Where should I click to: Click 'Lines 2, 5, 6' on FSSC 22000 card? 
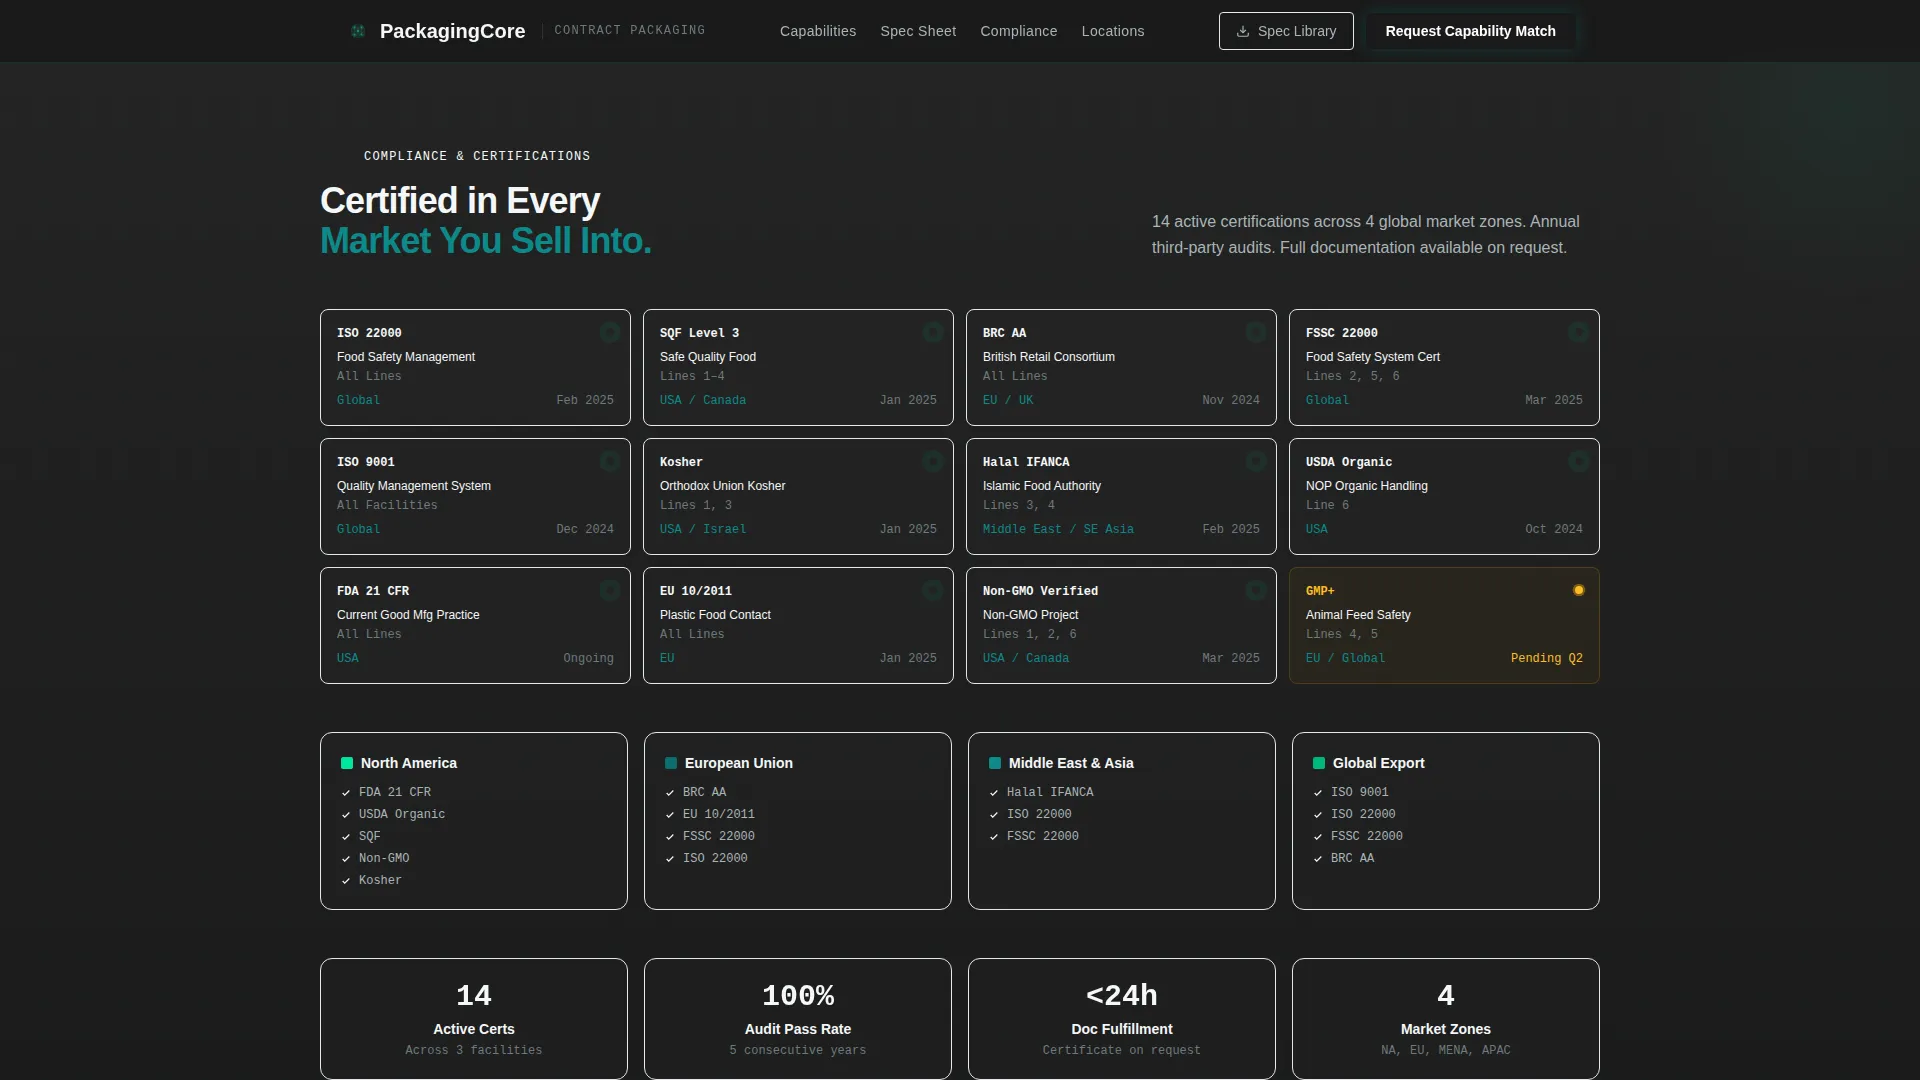(1352, 376)
